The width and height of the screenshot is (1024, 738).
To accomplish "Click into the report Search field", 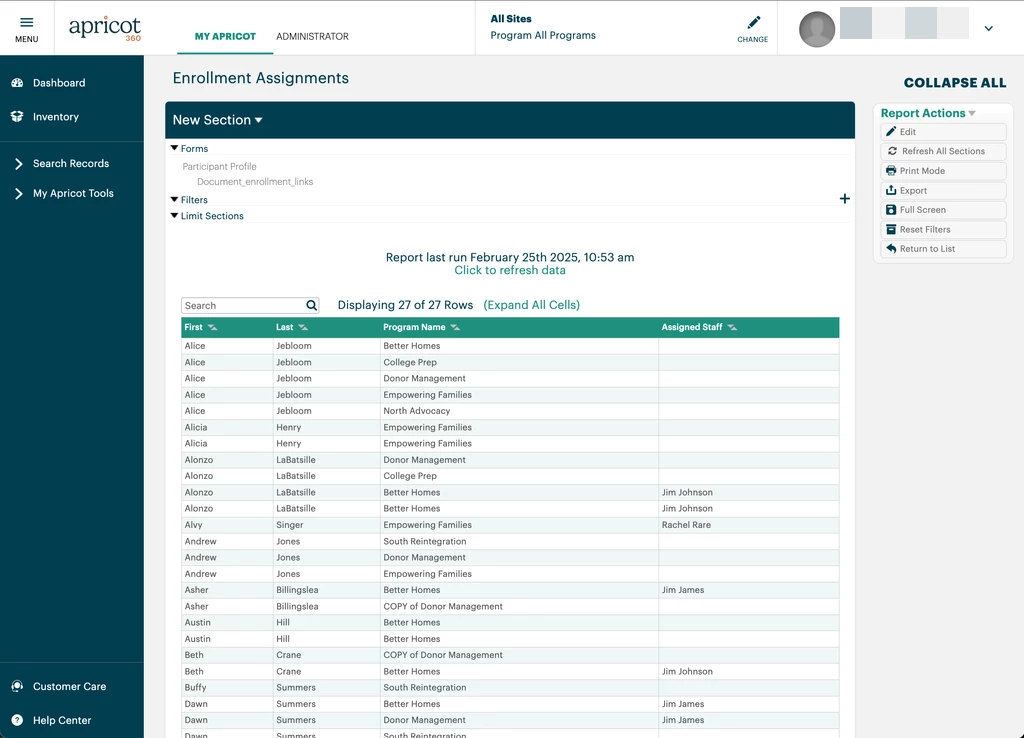I will 244,306.
